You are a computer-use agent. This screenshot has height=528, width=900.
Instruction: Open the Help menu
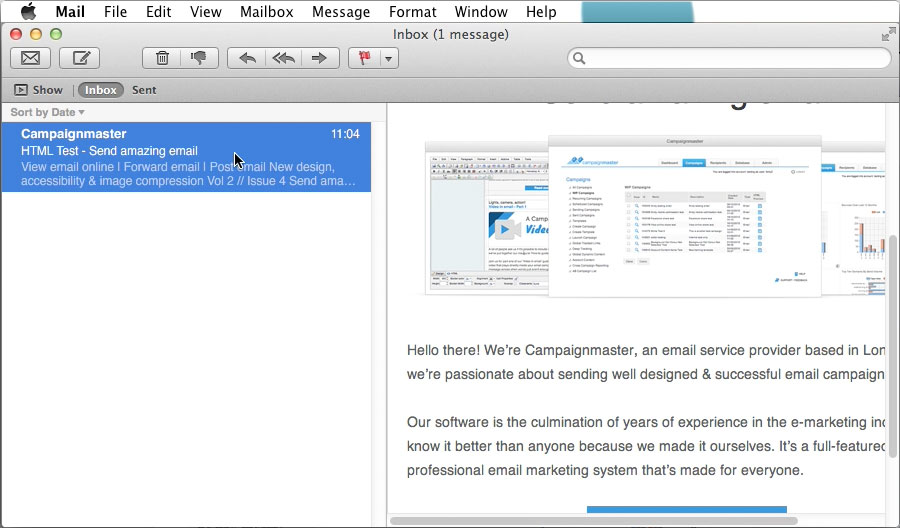point(541,11)
